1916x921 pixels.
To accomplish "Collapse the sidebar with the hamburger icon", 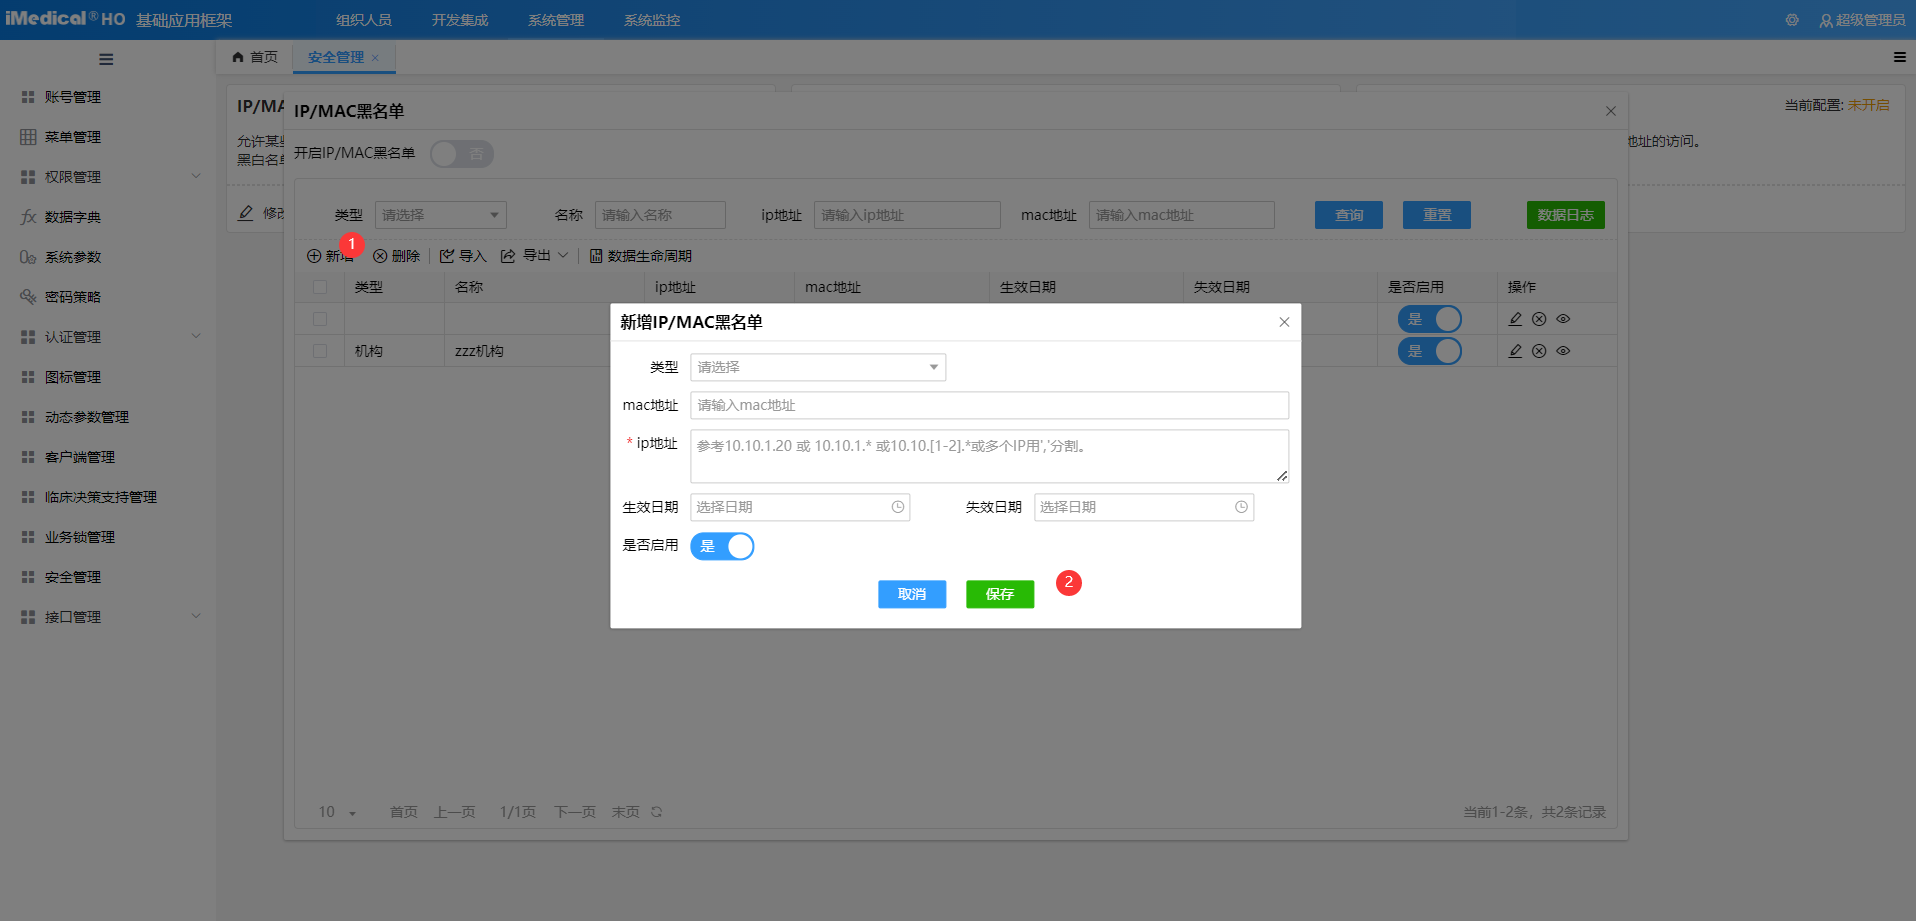I will click(x=106, y=58).
